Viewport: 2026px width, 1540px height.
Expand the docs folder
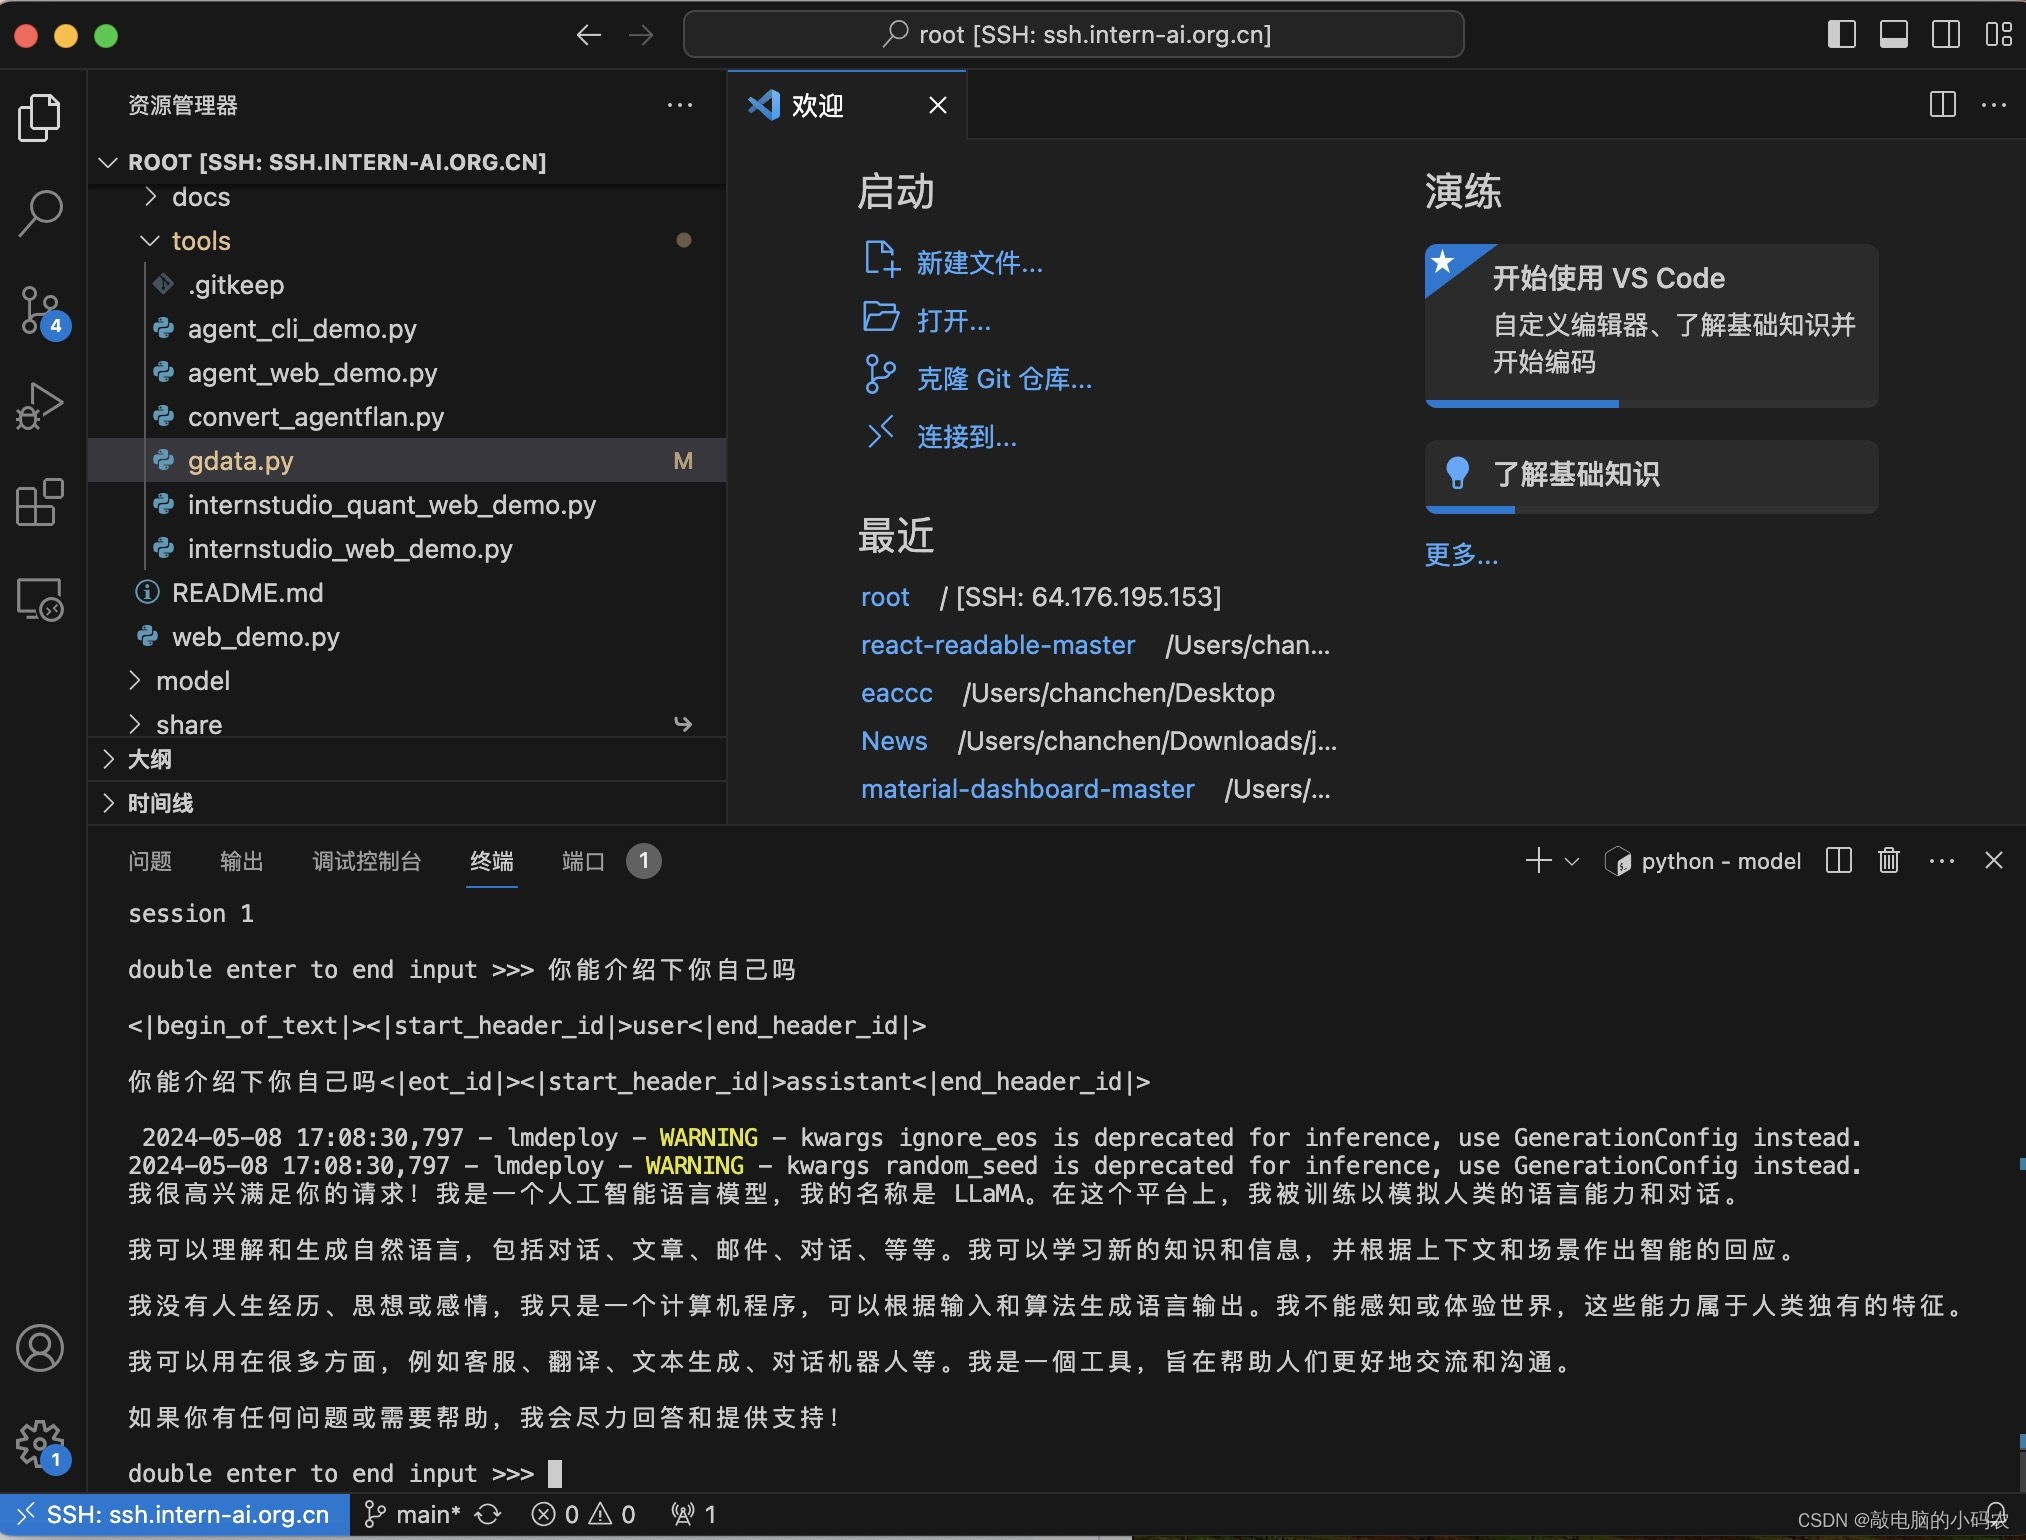[x=406, y=197]
